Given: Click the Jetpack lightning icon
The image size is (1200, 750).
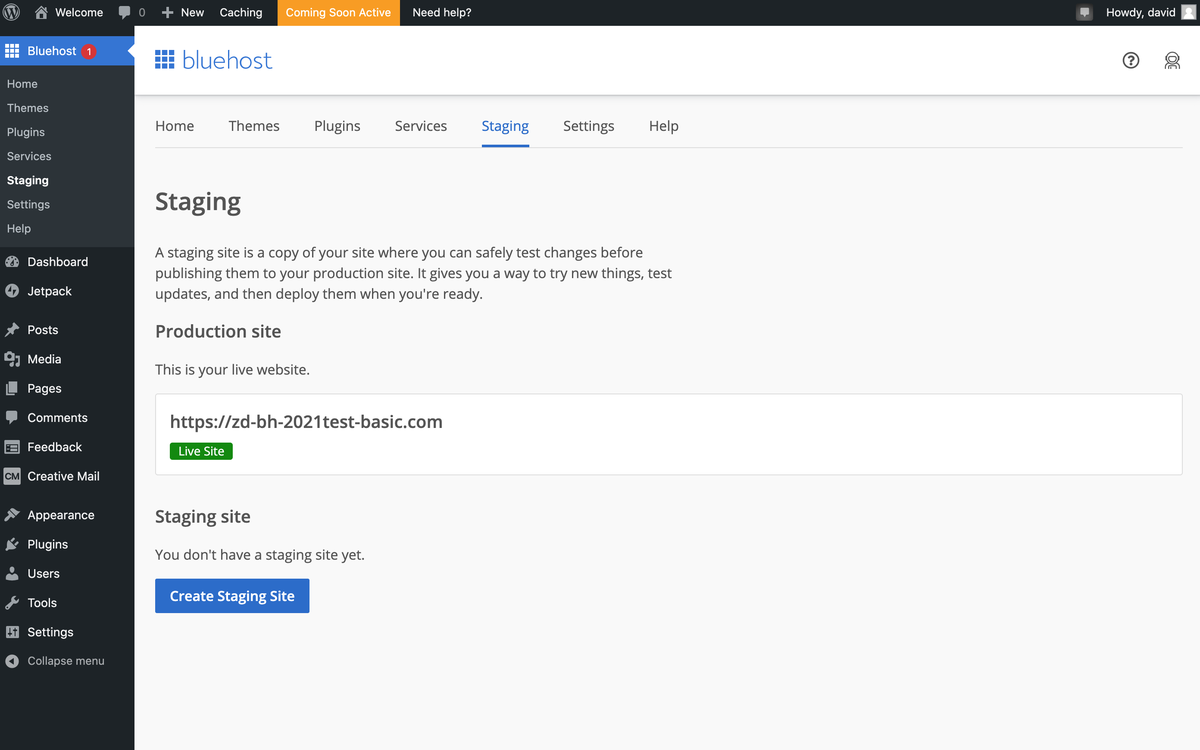Looking at the screenshot, I should click(12, 291).
